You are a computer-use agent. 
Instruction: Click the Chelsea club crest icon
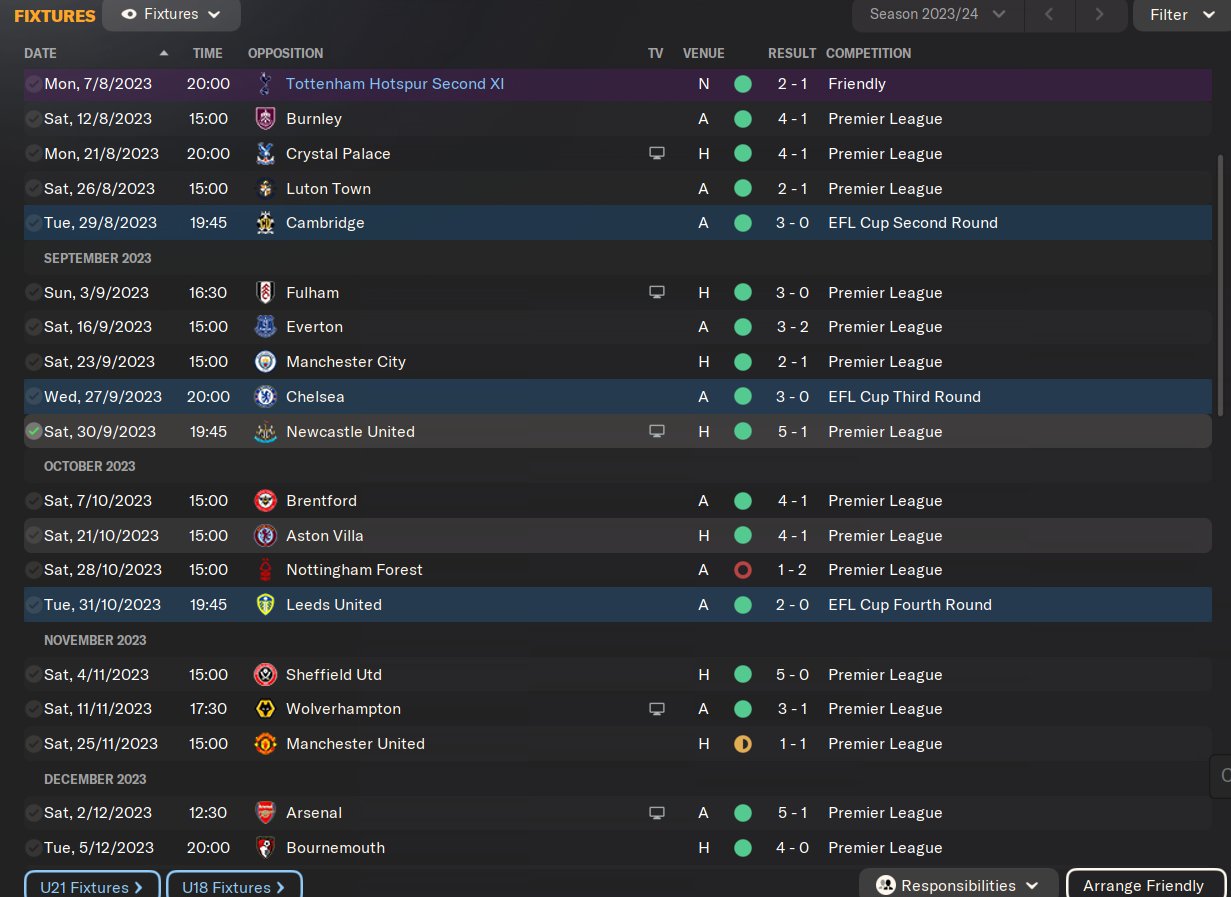coord(265,397)
